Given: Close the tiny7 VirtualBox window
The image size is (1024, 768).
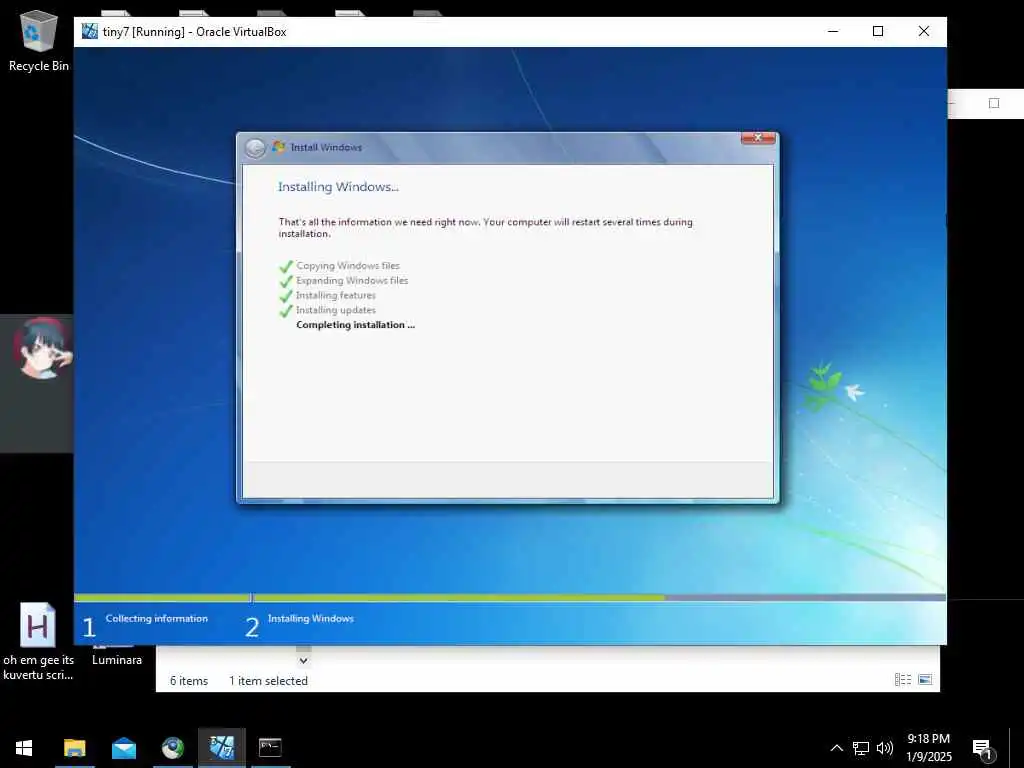Looking at the screenshot, I should click(x=923, y=31).
